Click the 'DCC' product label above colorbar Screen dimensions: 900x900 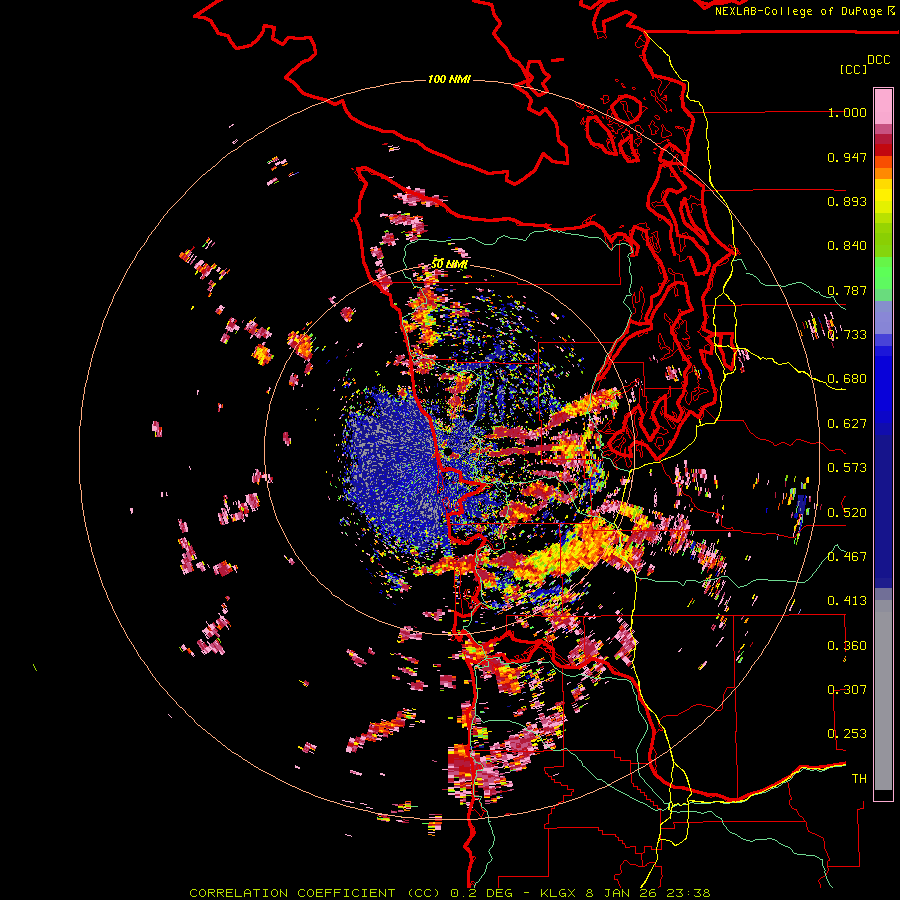[878, 59]
